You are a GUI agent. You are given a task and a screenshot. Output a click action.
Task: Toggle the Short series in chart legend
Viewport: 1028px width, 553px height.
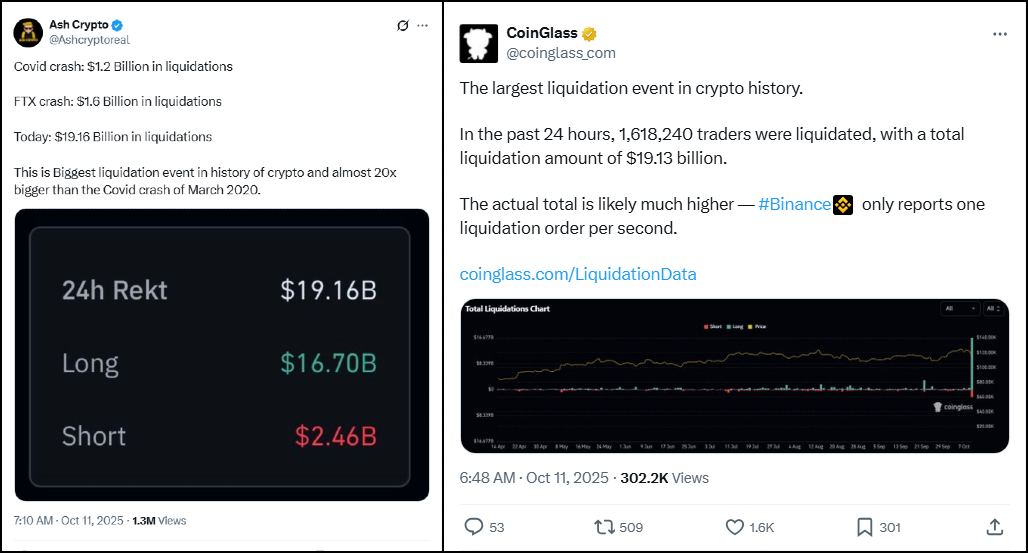pos(712,327)
